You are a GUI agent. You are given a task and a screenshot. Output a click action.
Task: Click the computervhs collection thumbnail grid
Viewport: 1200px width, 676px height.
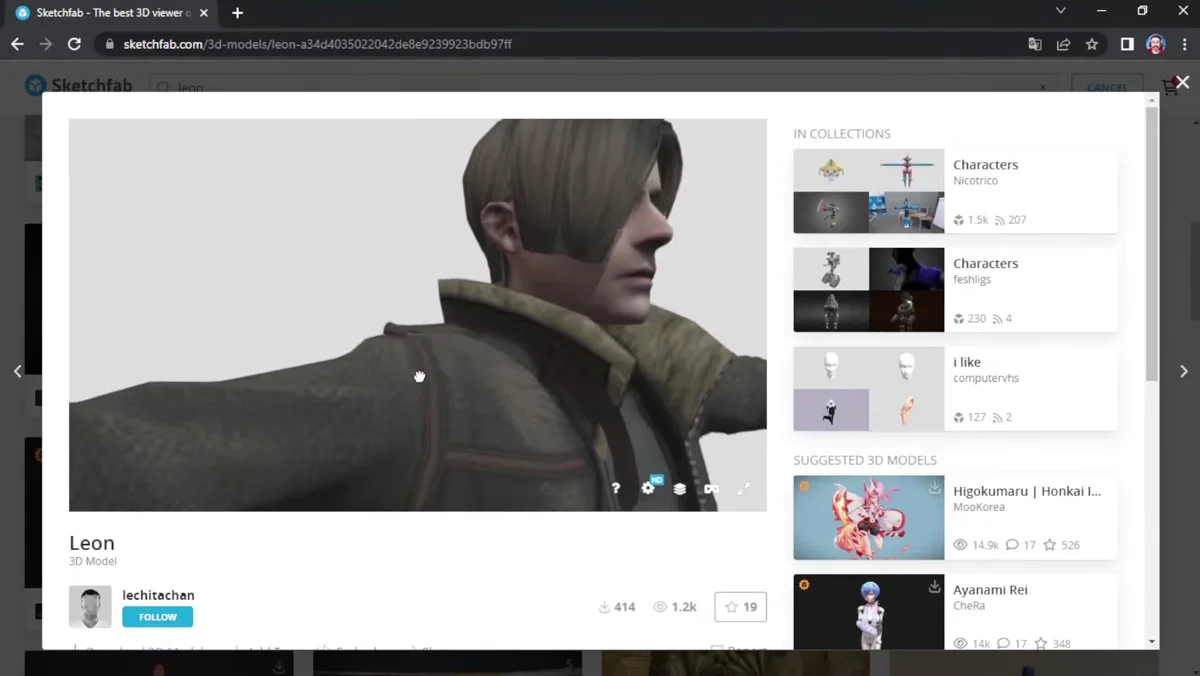coord(868,389)
